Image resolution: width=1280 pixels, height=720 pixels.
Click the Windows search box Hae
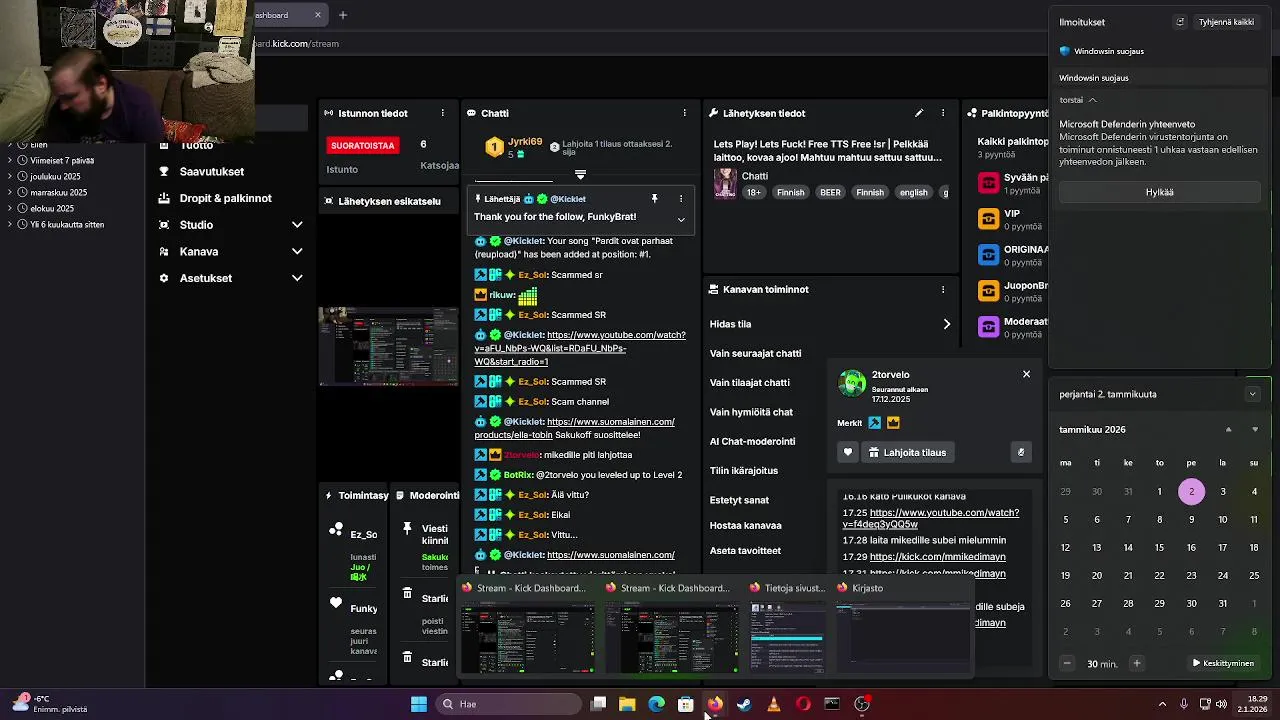point(508,704)
